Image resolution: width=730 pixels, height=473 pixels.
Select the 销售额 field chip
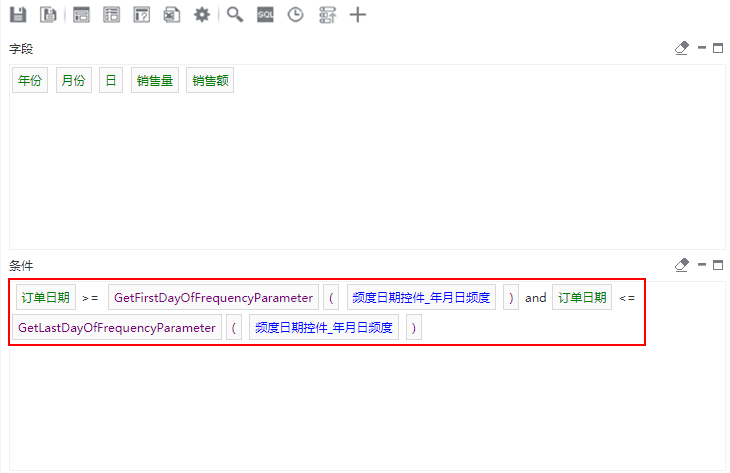(210, 81)
